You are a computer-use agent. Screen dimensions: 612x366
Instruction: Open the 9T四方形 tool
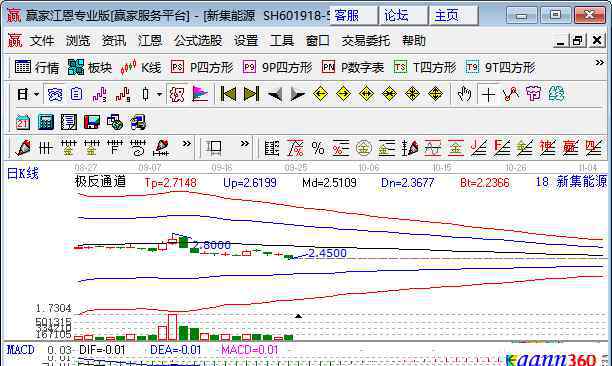click(x=500, y=68)
